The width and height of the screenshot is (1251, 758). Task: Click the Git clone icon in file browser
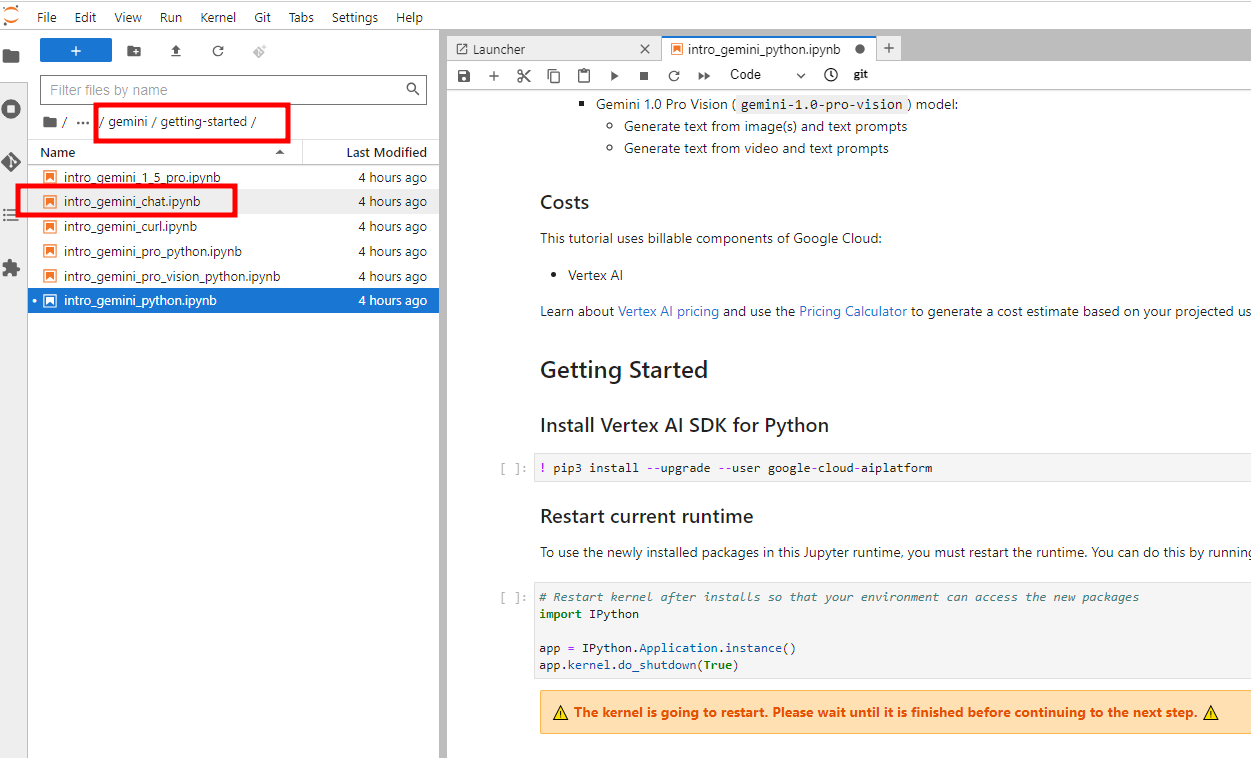pyautogui.click(x=259, y=51)
